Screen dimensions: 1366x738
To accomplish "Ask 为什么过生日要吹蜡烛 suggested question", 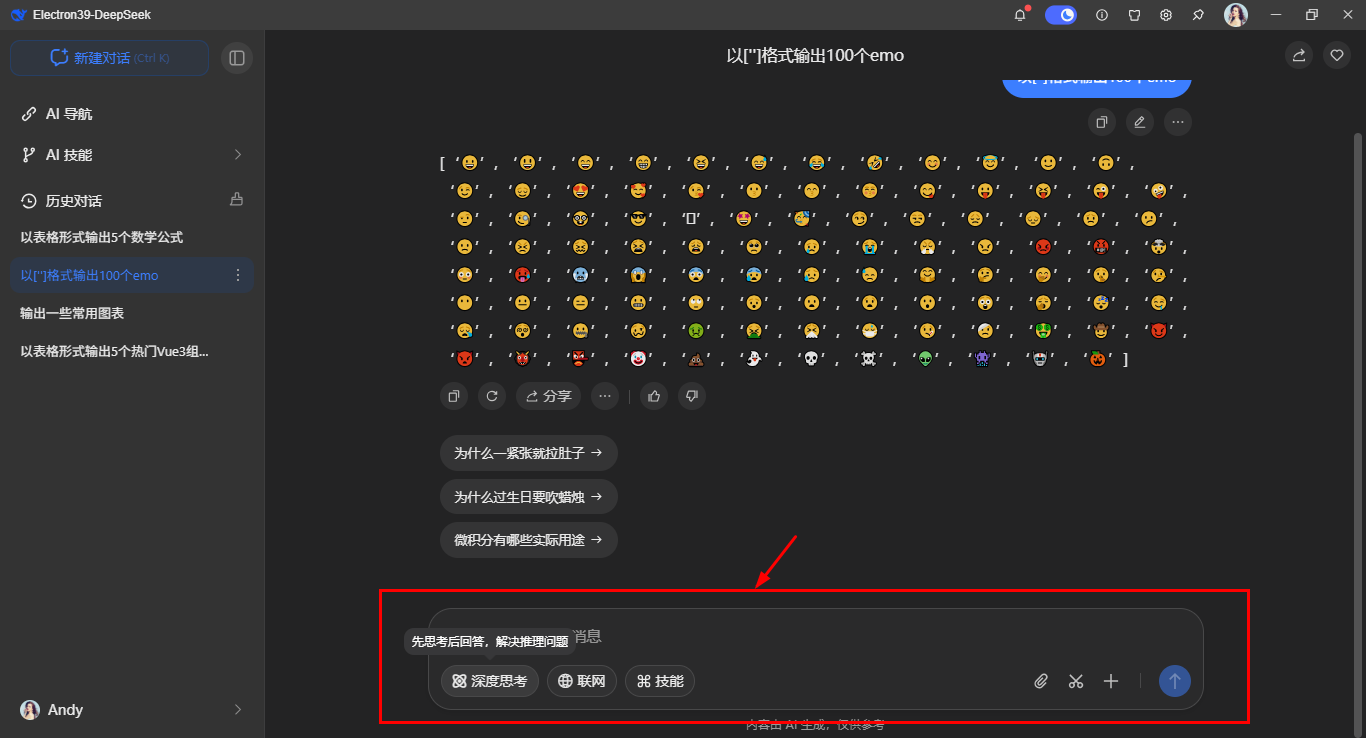I will [528, 496].
